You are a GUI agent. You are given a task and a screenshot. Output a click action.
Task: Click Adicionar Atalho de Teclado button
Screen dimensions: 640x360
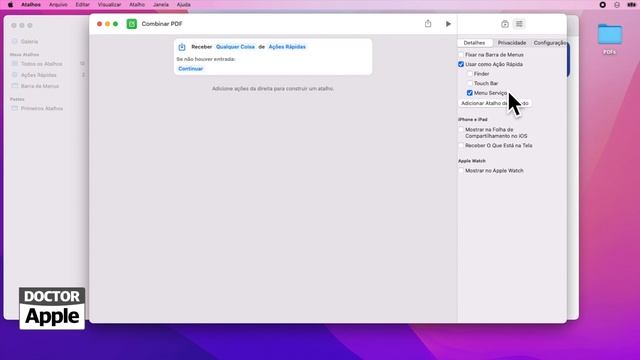pyautogui.click(x=495, y=103)
